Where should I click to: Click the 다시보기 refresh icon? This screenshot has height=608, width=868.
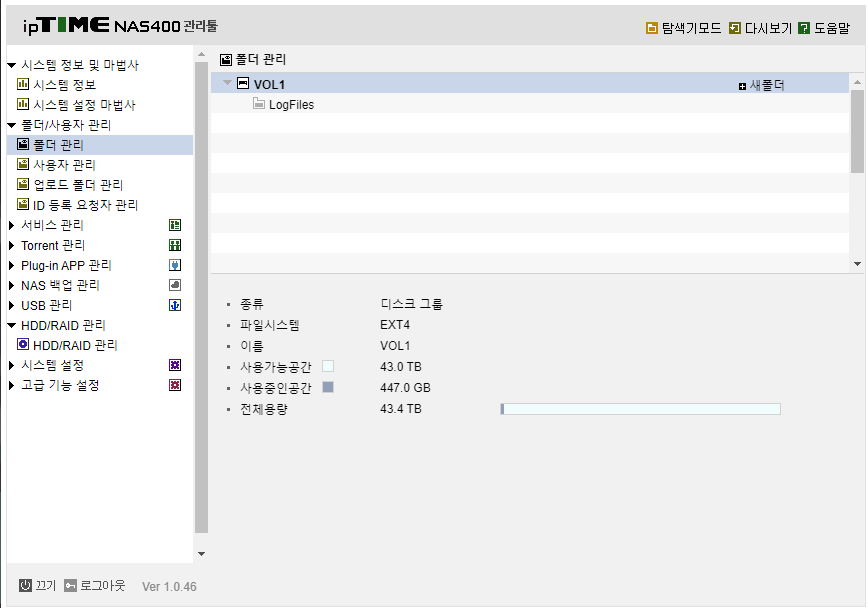click(x=735, y=28)
